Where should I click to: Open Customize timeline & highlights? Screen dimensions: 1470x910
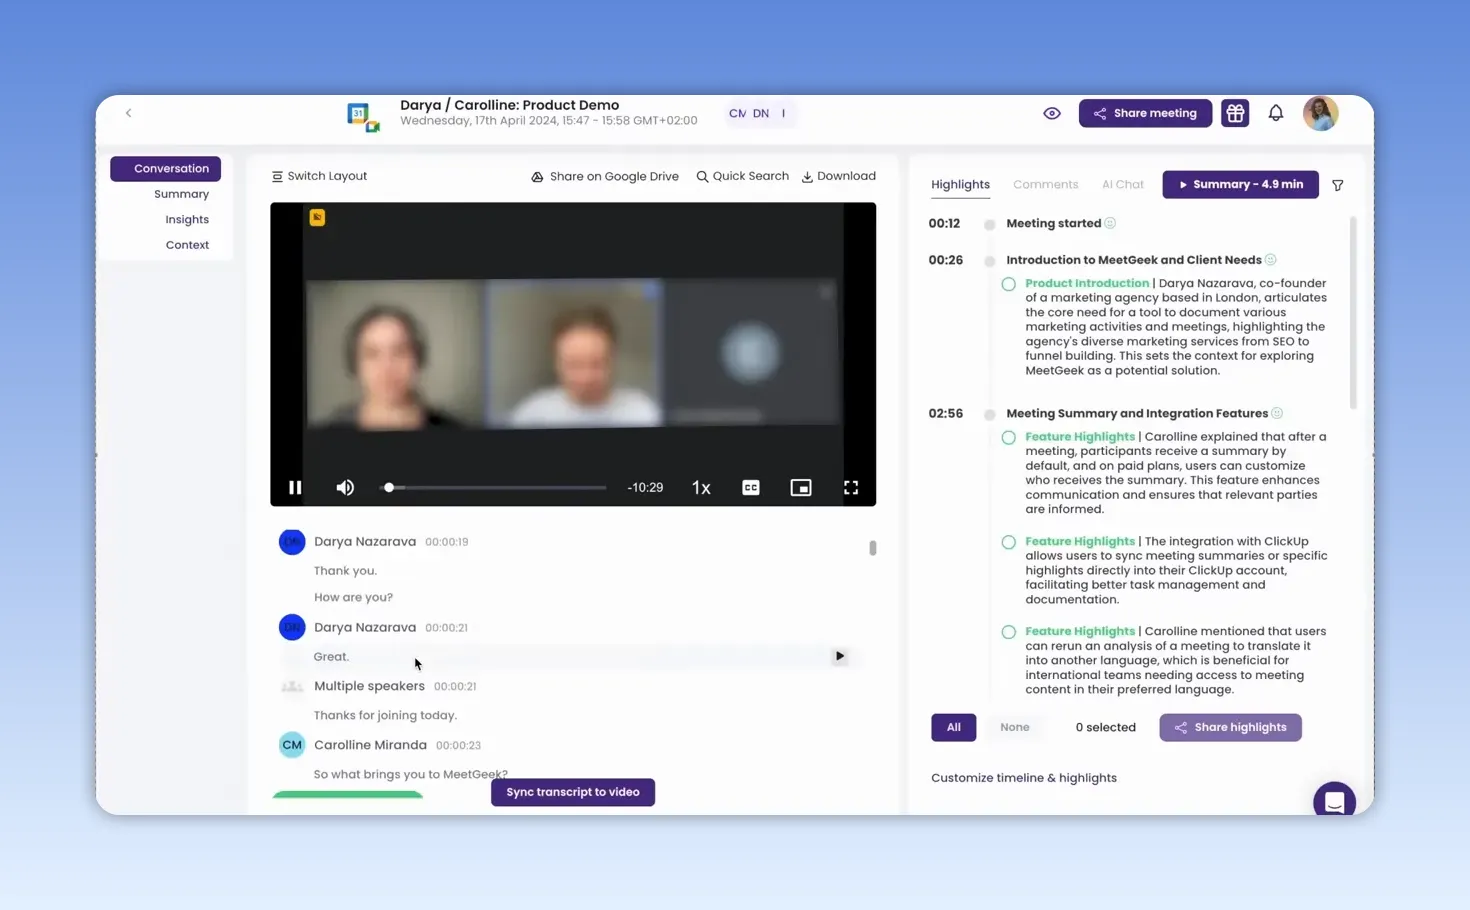(1023, 778)
